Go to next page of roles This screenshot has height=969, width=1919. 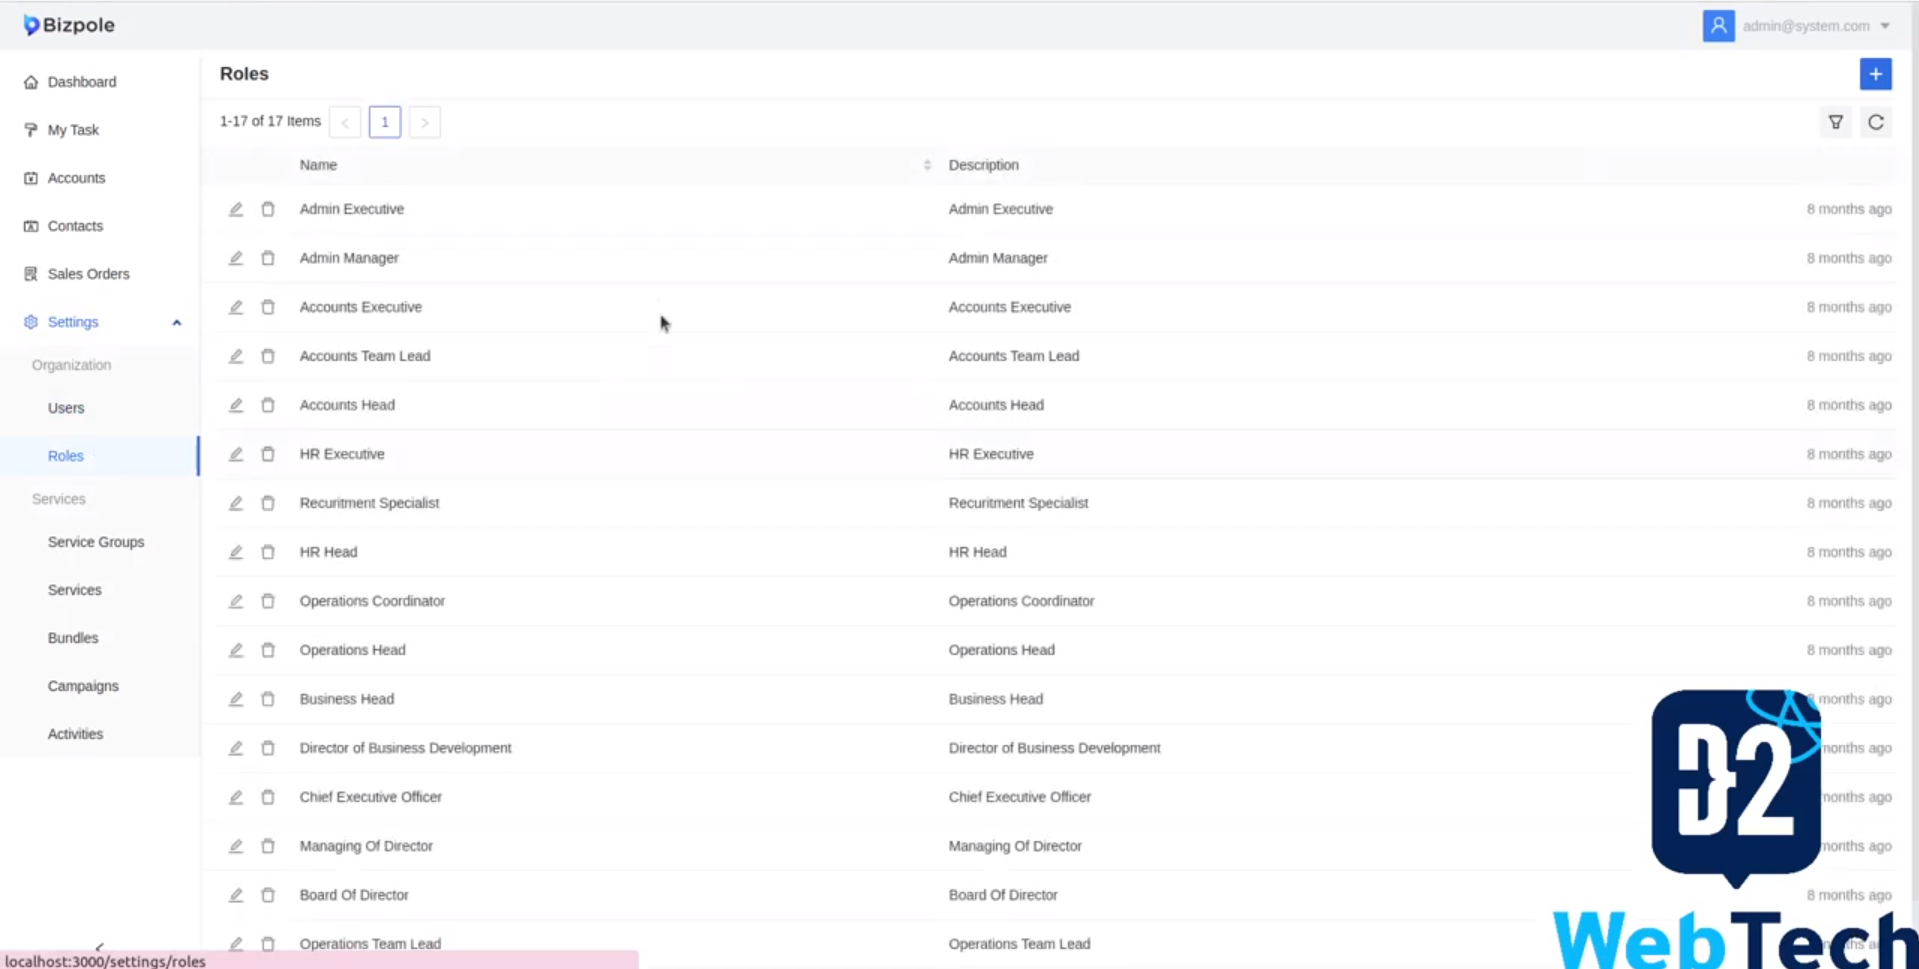point(424,122)
